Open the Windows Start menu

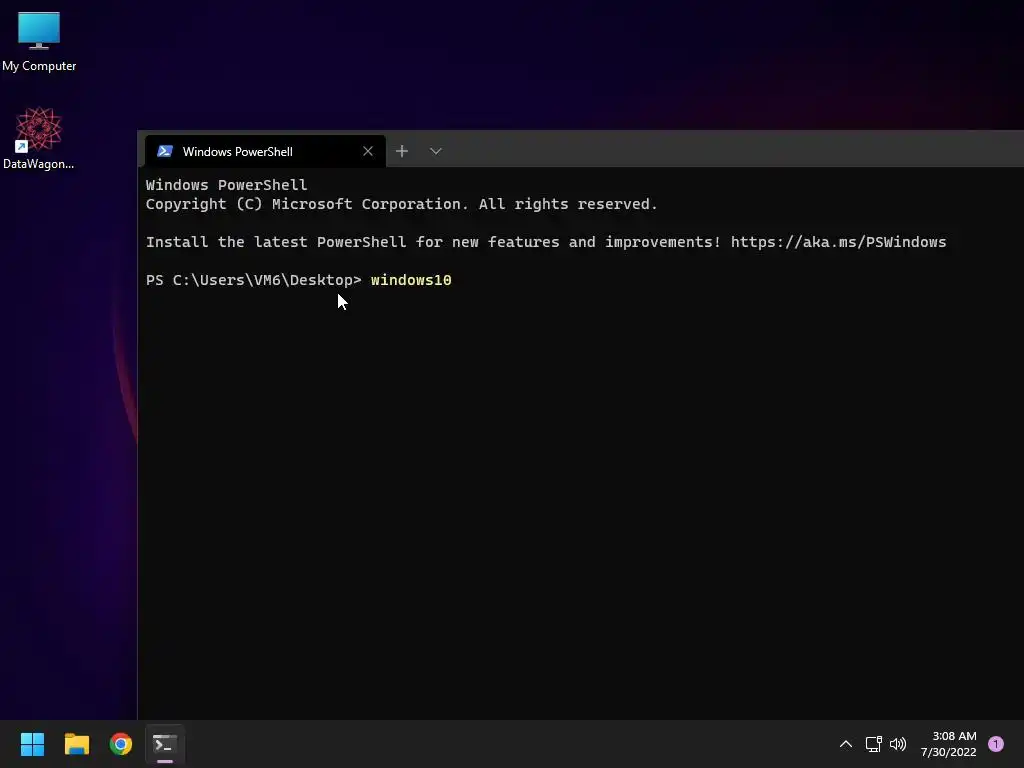pos(32,744)
